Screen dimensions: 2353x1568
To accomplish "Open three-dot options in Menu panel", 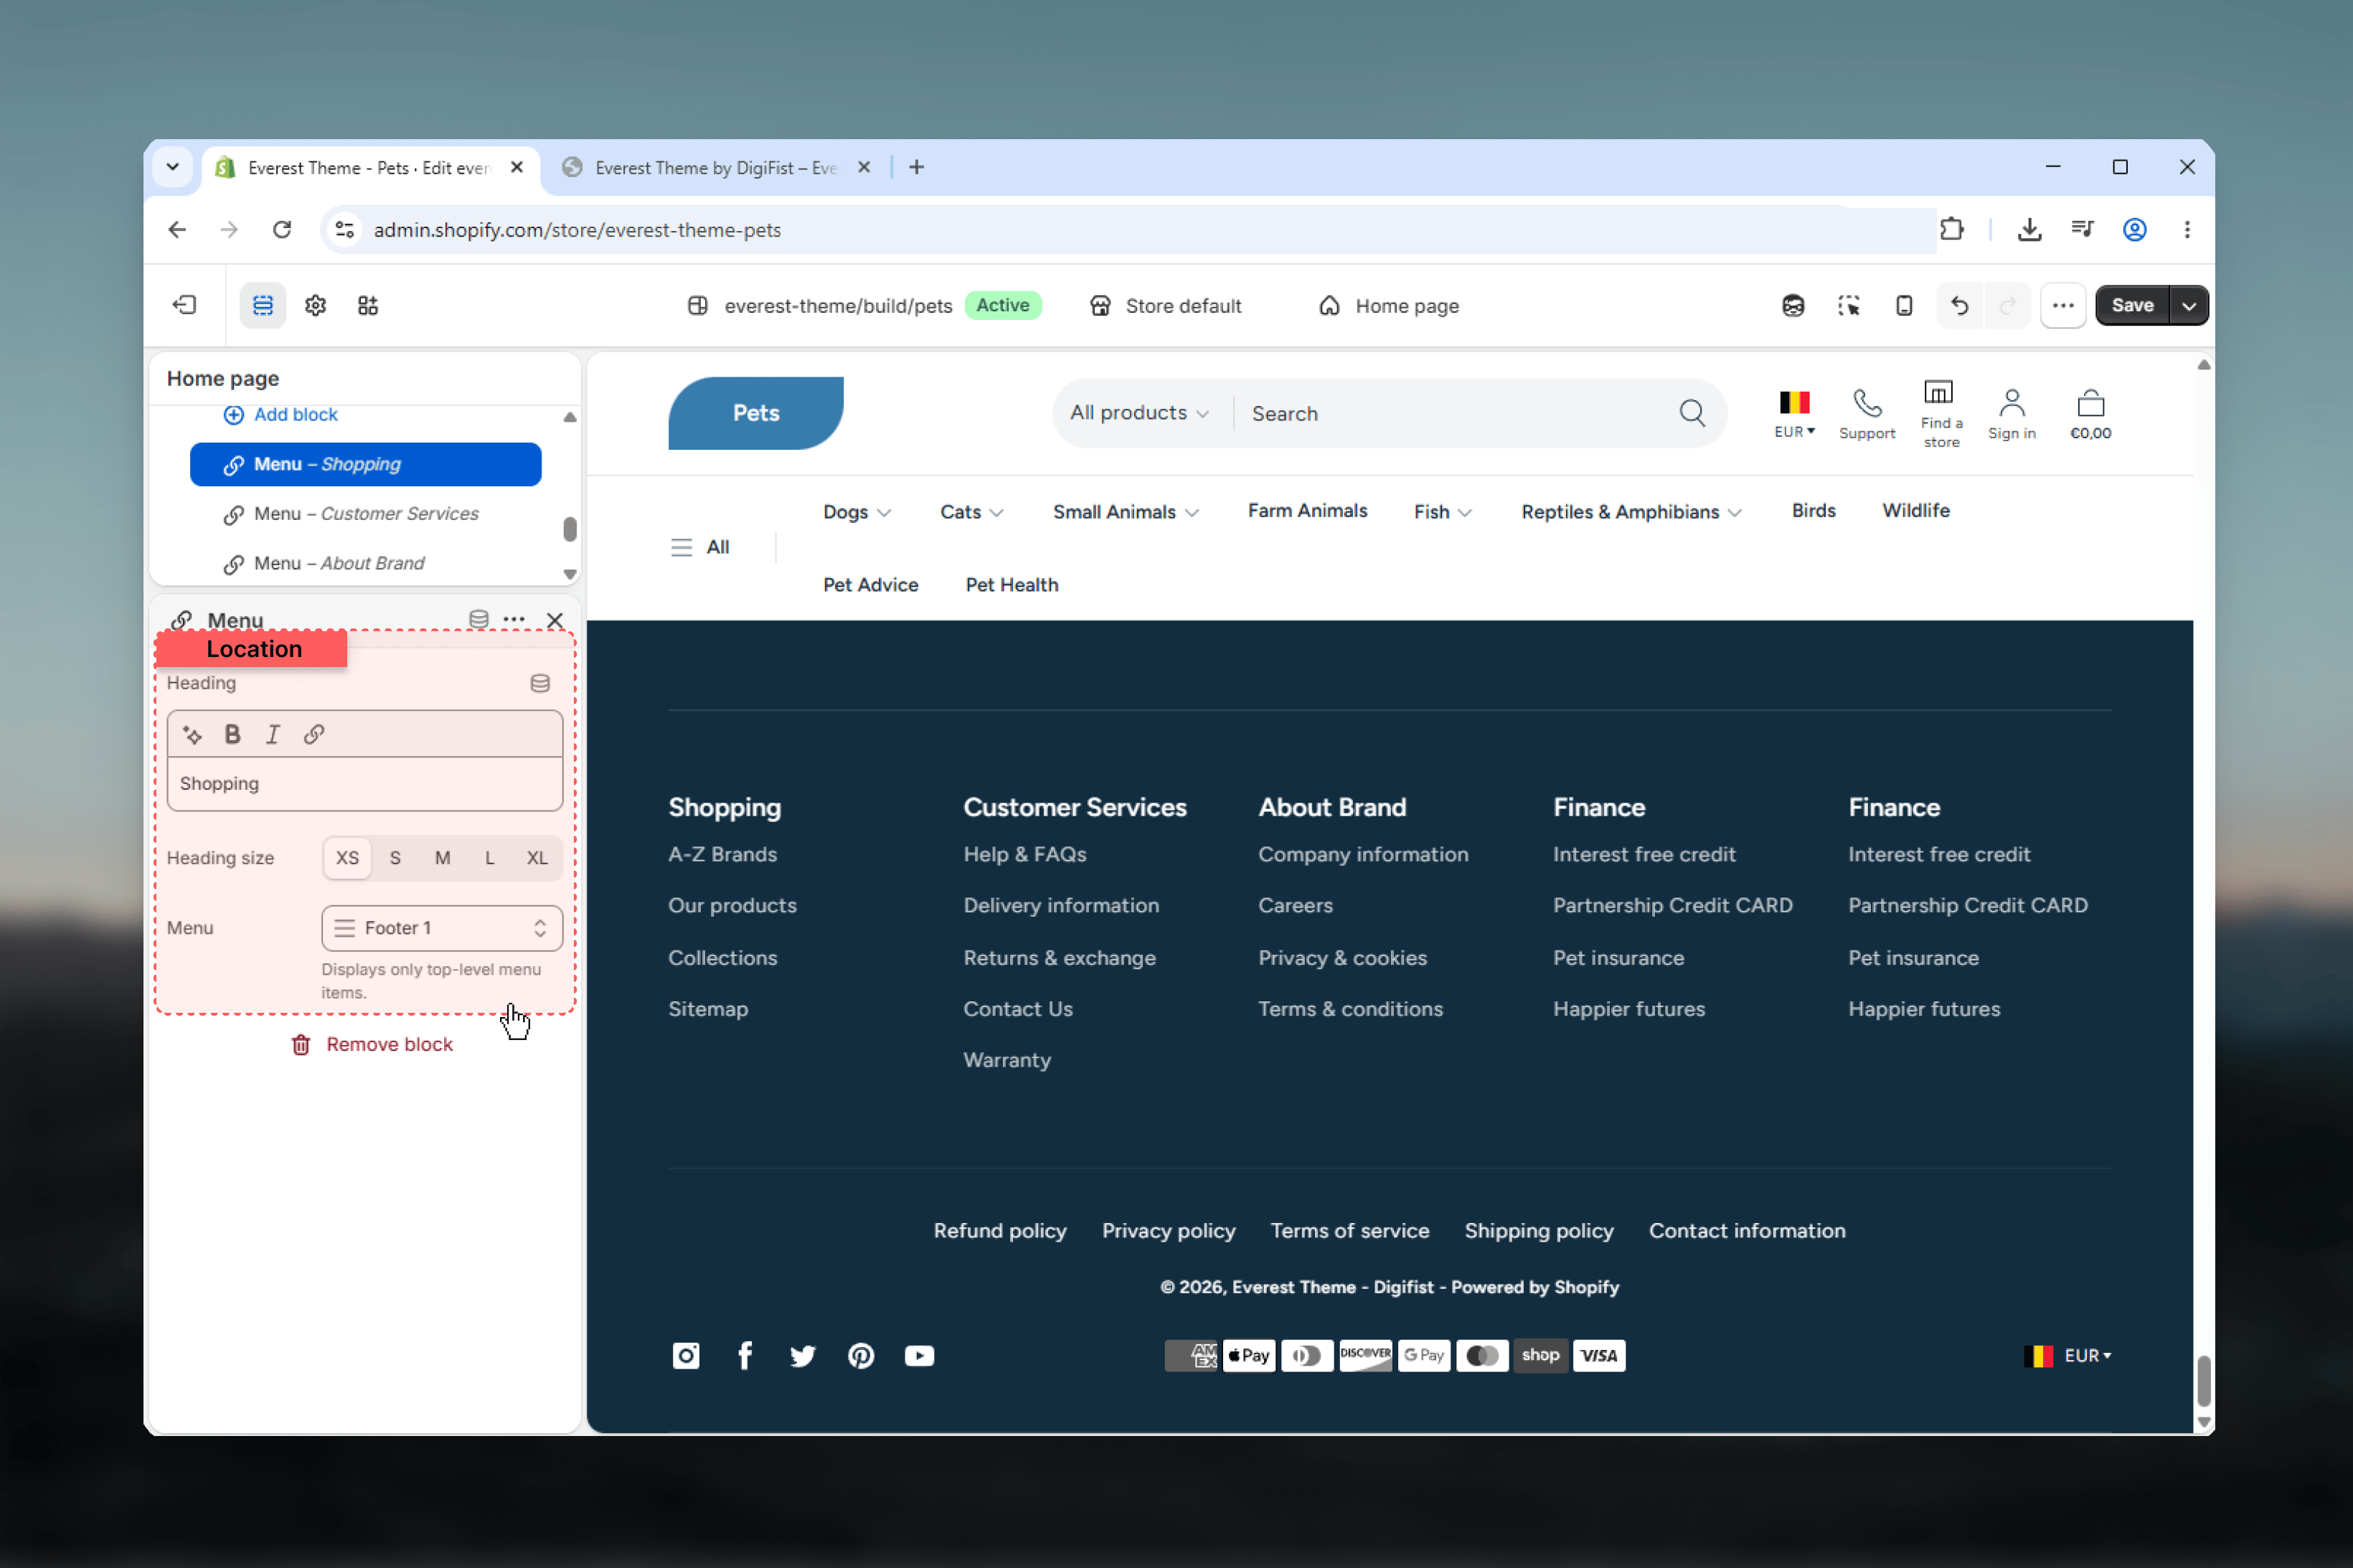I will pos(514,620).
